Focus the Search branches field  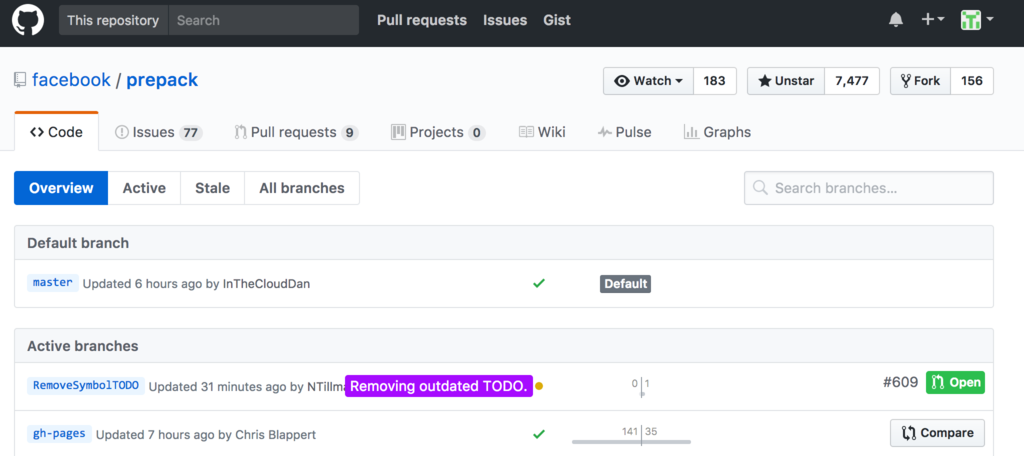click(x=869, y=188)
